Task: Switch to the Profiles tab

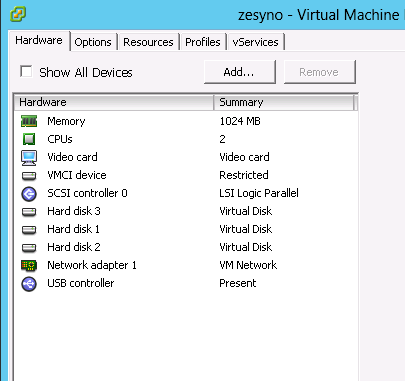Action: tap(203, 42)
